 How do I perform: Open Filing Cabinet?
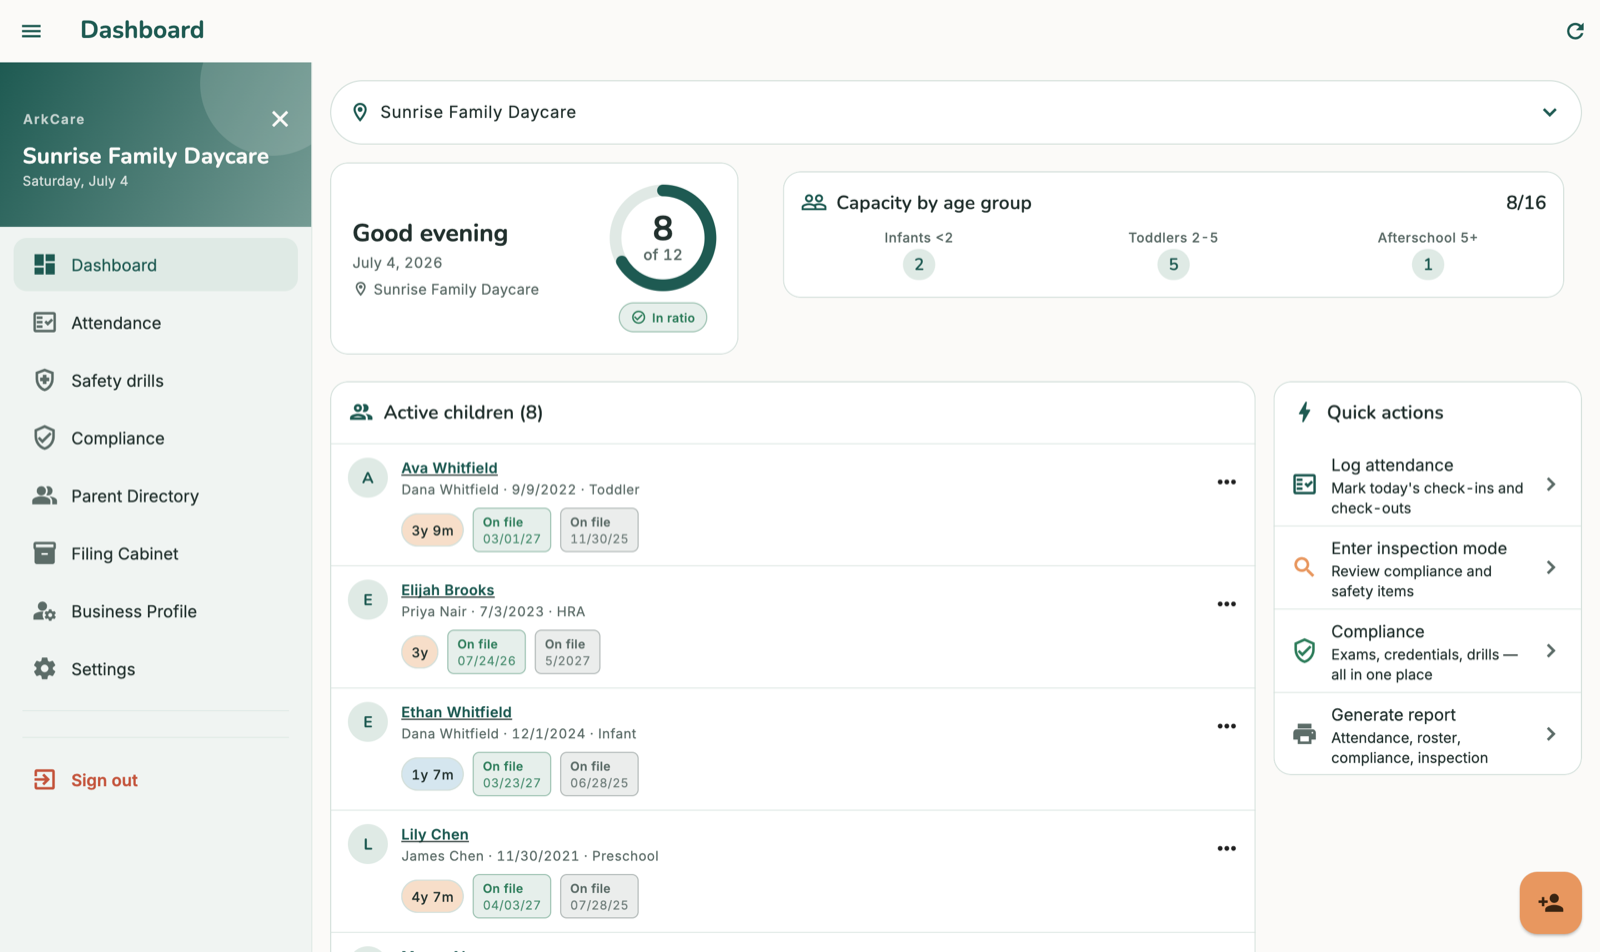156,553
